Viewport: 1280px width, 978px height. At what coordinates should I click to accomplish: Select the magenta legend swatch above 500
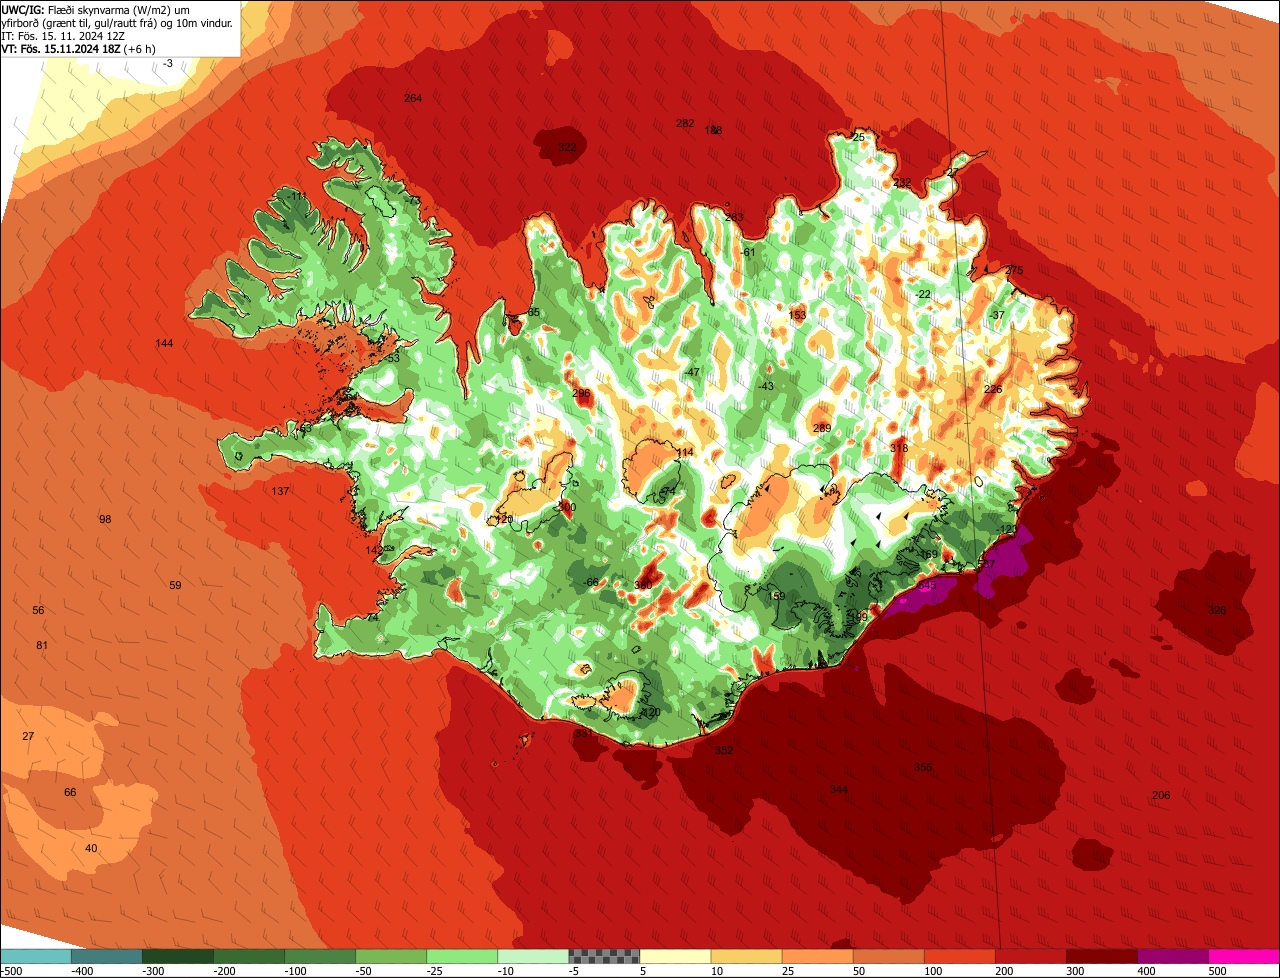[x=1244, y=956]
